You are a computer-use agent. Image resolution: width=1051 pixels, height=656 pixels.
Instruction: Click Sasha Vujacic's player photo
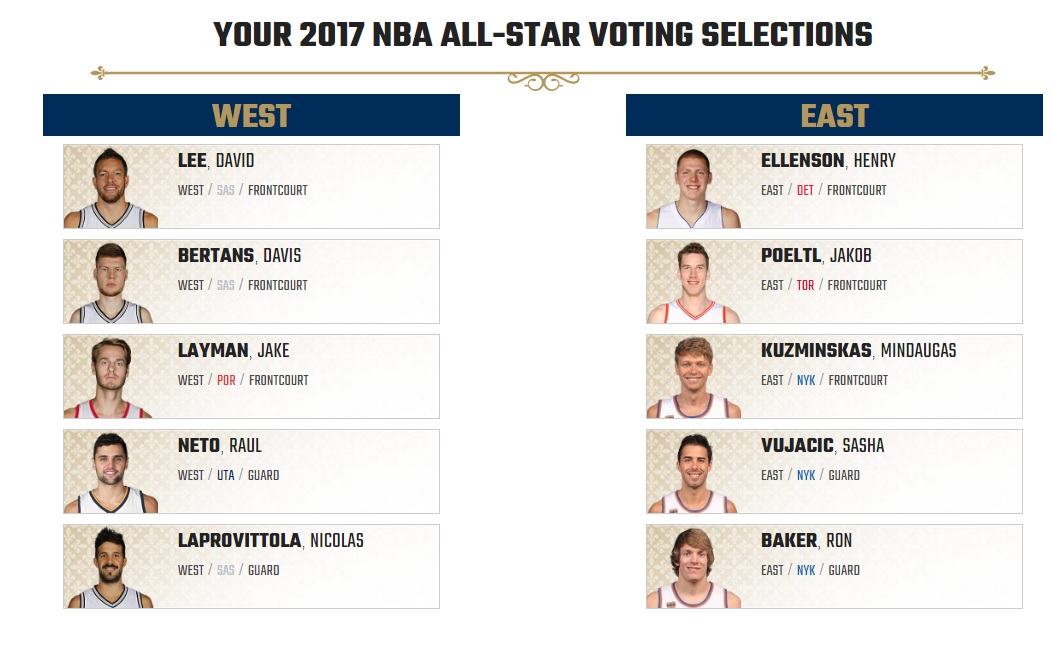[694, 473]
